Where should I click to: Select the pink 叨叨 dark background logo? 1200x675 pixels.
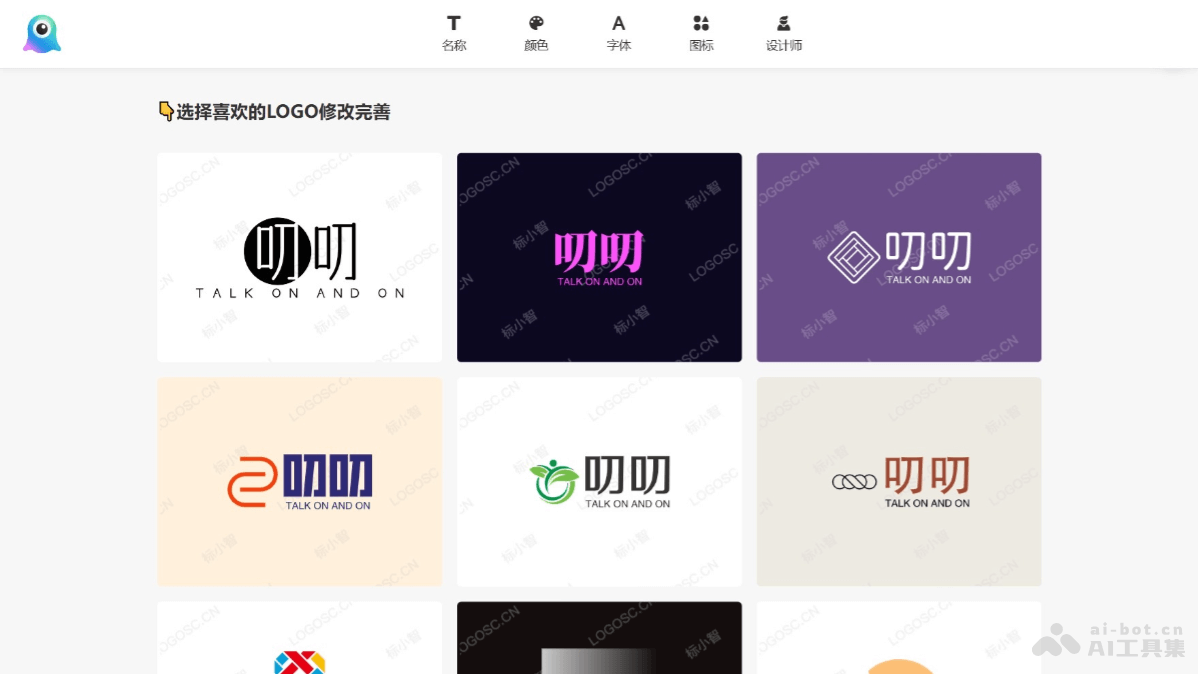(599, 256)
